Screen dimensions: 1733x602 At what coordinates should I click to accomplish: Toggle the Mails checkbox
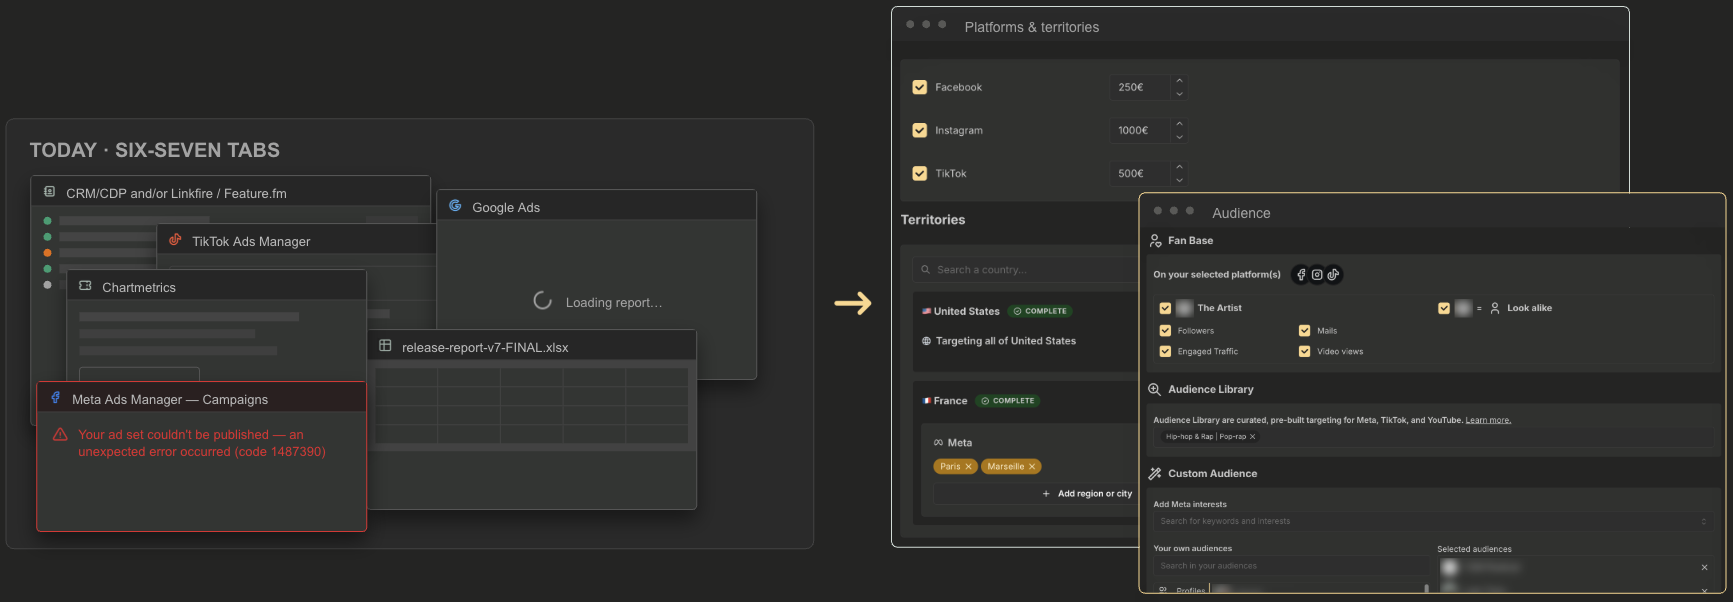1304,330
